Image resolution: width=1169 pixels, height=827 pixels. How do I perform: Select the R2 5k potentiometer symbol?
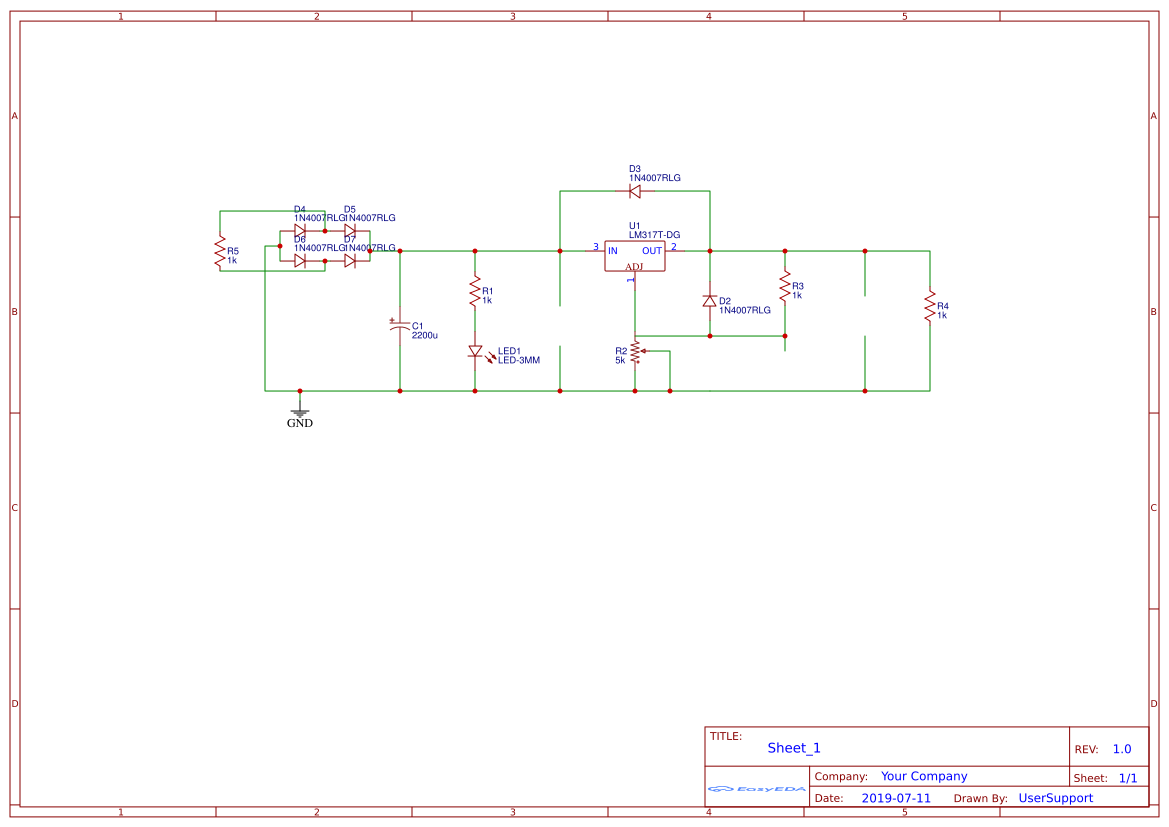coord(634,352)
